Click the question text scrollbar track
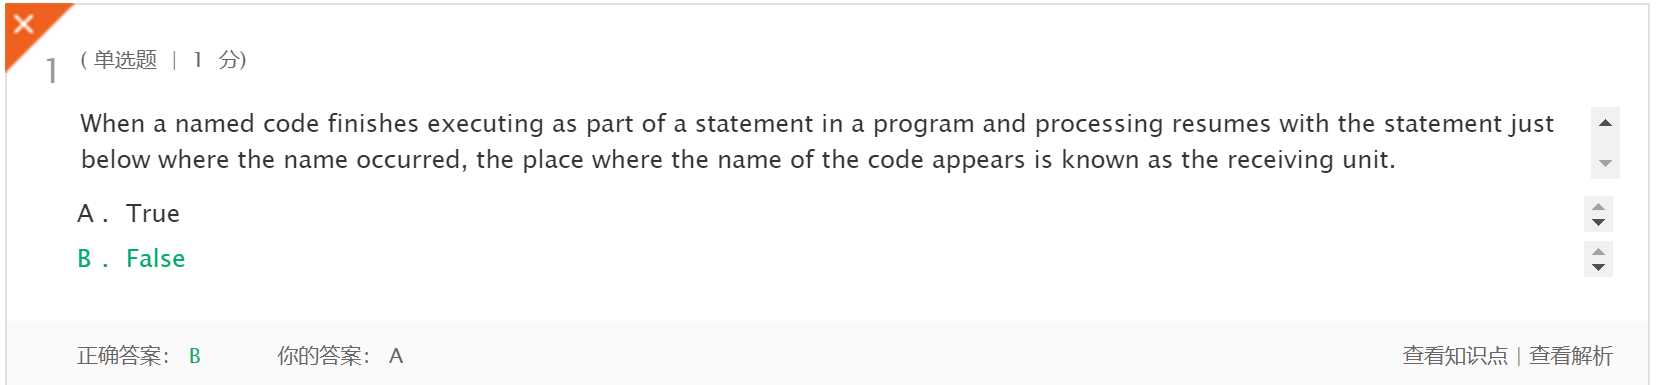This screenshot has width=1659, height=385. tap(1605, 143)
